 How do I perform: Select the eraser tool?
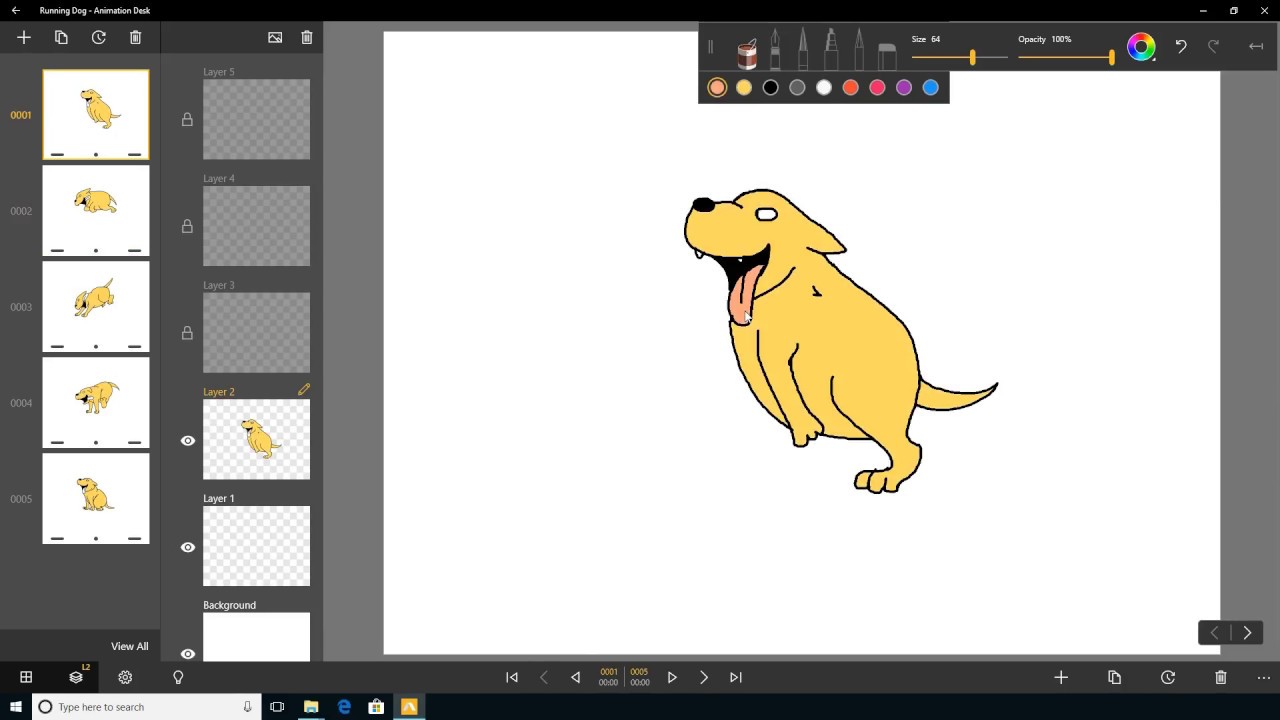[x=887, y=55]
